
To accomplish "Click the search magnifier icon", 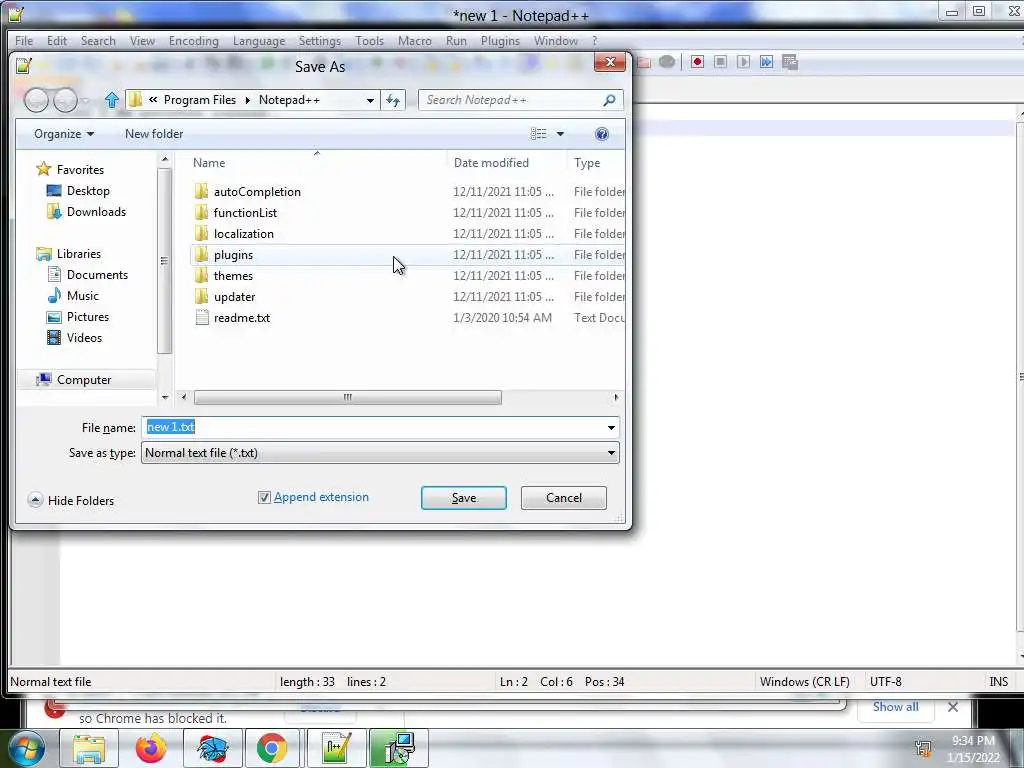I will coord(609,100).
